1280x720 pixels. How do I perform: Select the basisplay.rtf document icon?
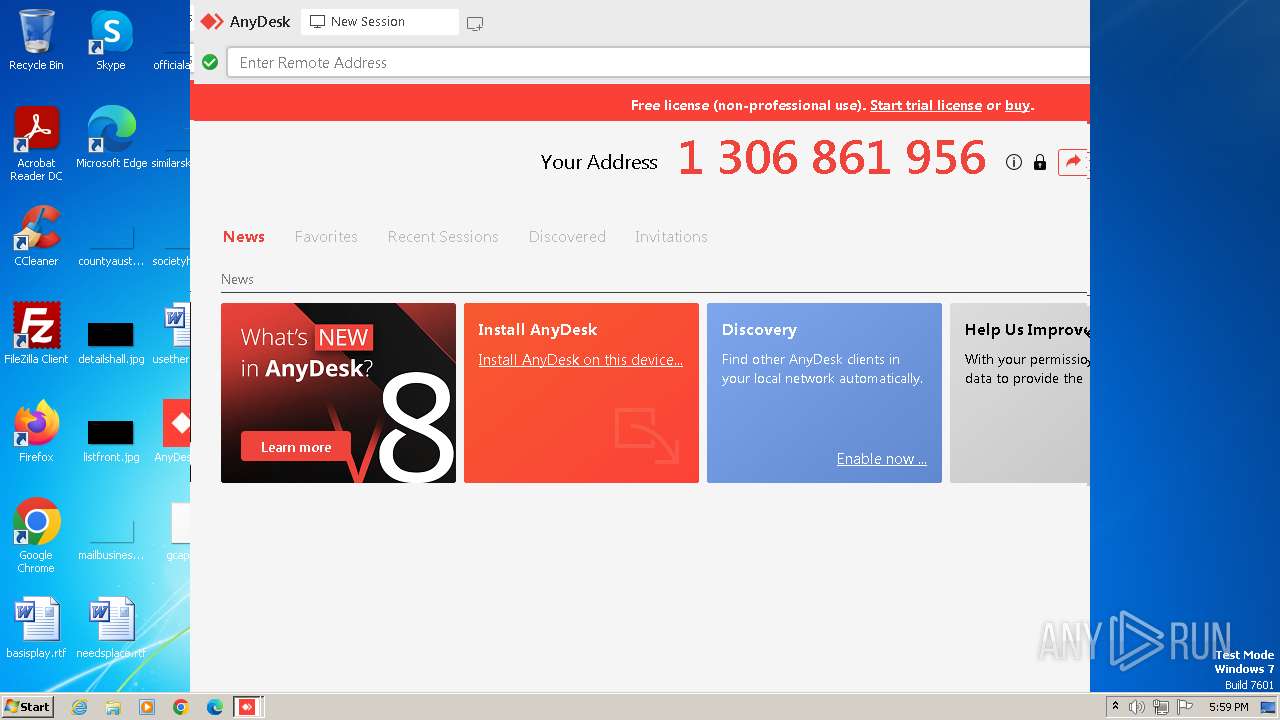coord(36,628)
